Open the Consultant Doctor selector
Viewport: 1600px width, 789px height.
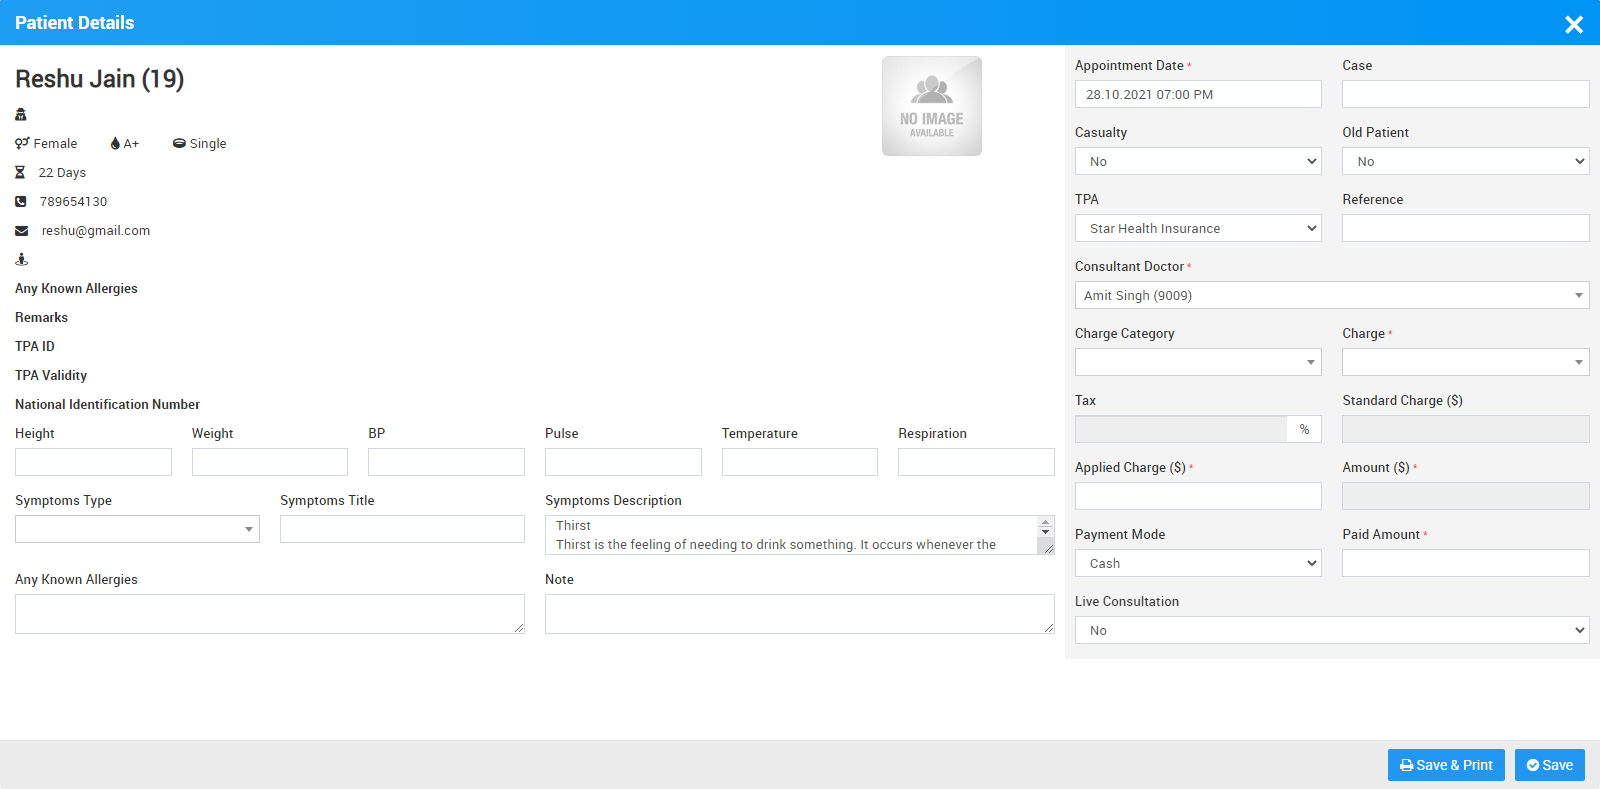pyautogui.click(x=1331, y=295)
